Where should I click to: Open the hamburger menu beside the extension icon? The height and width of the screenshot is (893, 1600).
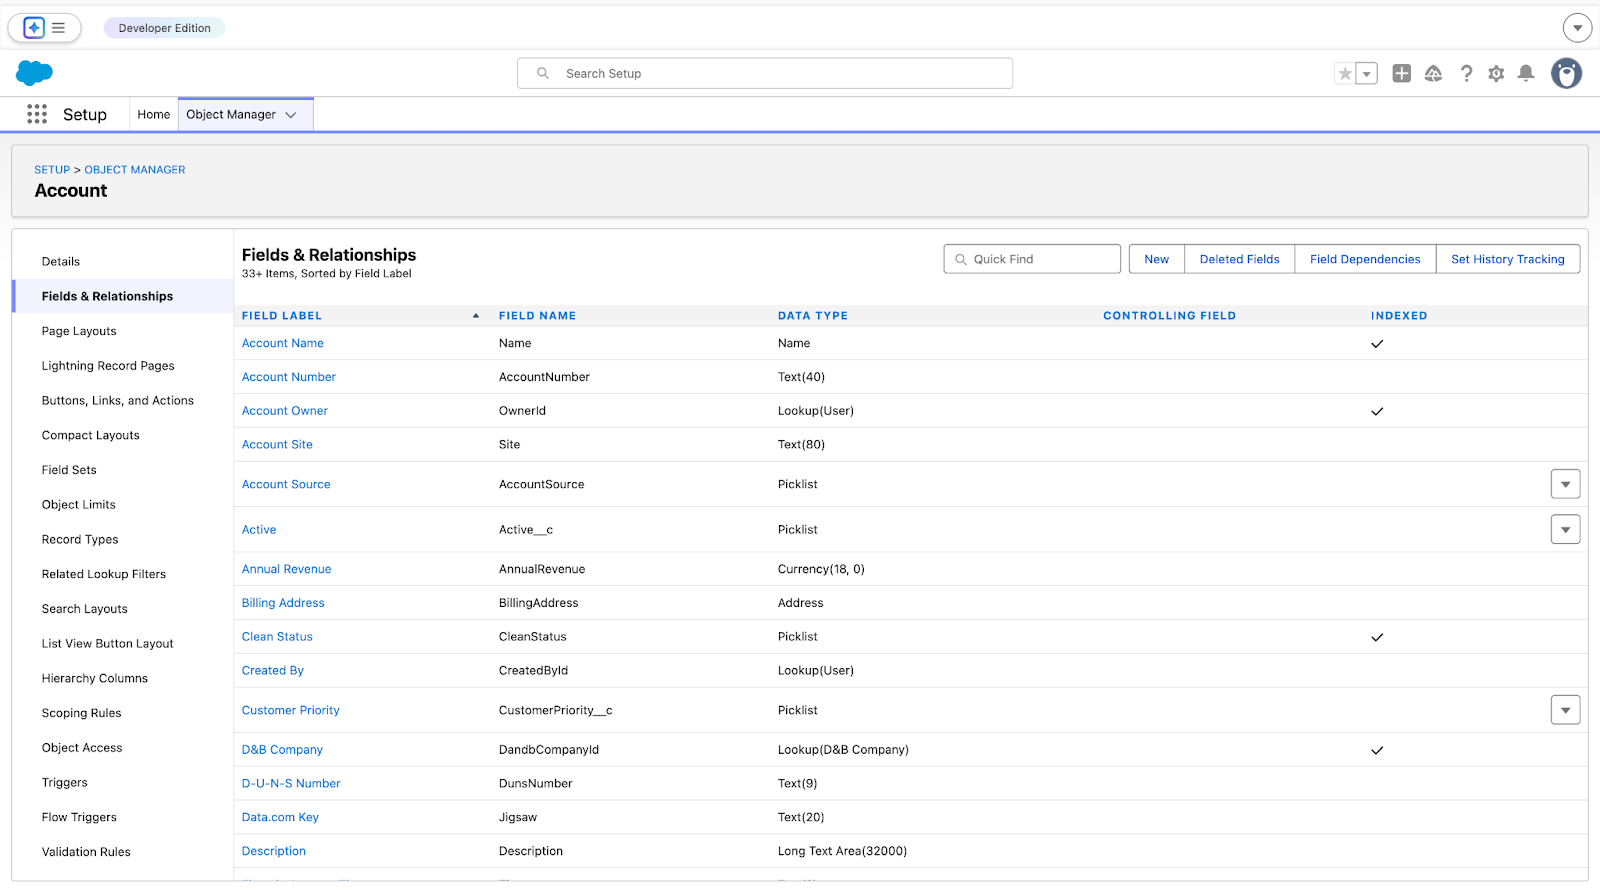(59, 28)
